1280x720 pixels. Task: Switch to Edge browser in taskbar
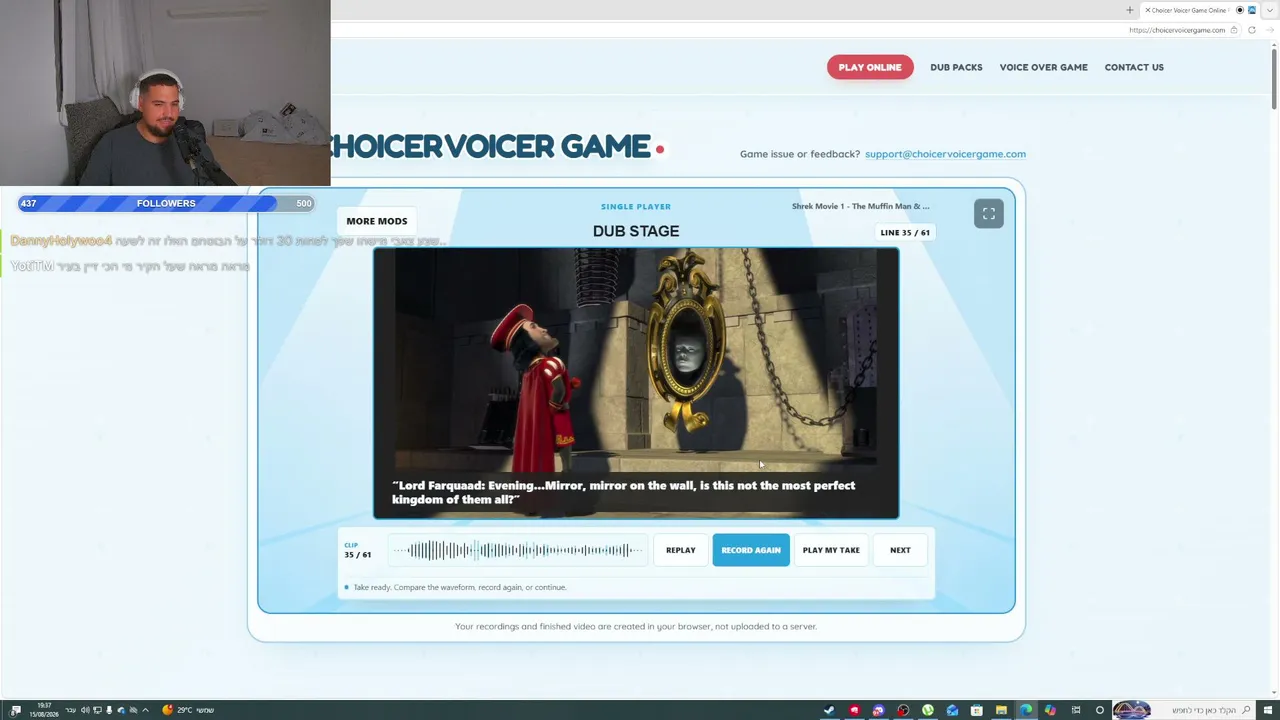[x=1026, y=710]
